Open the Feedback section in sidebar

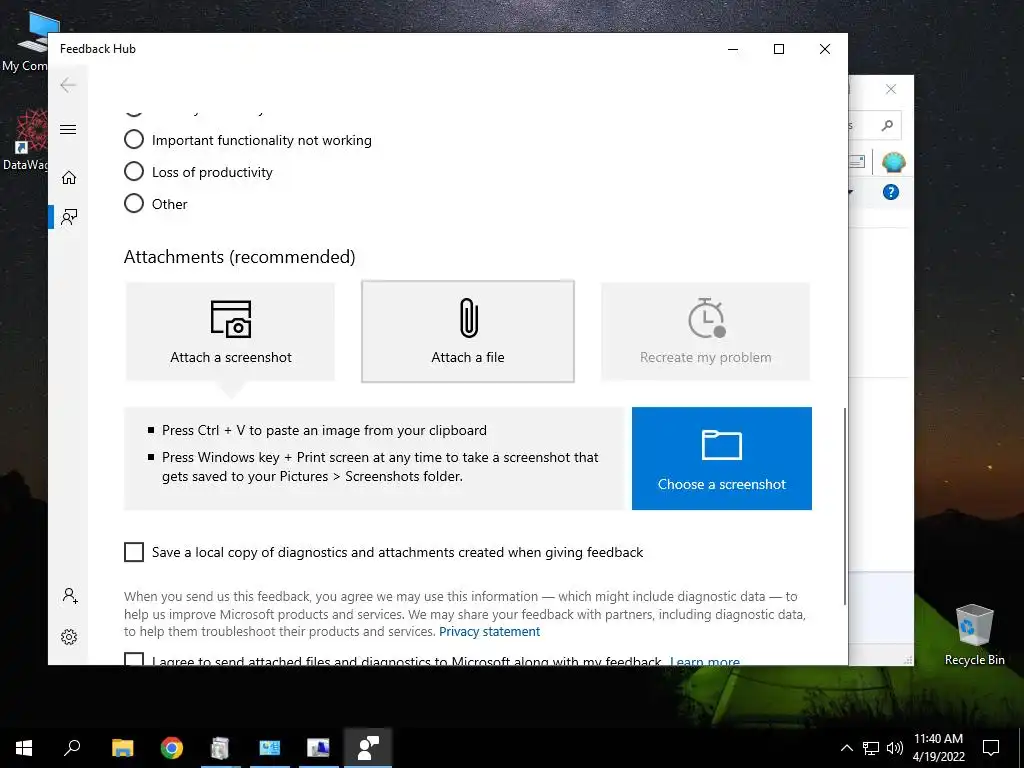click(69, 217)
